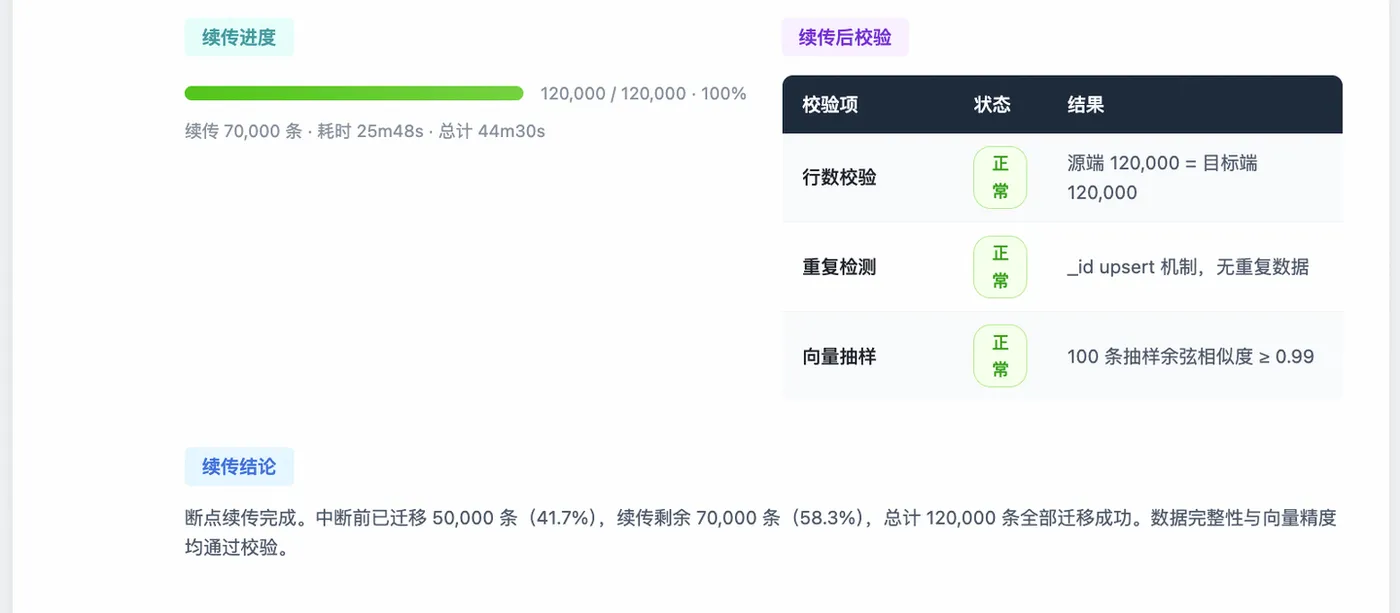Image resolution: width=1400 pixels, height=613 pixels.
Task: Click 总计 44m30s duration text
Action: point(492,131)
